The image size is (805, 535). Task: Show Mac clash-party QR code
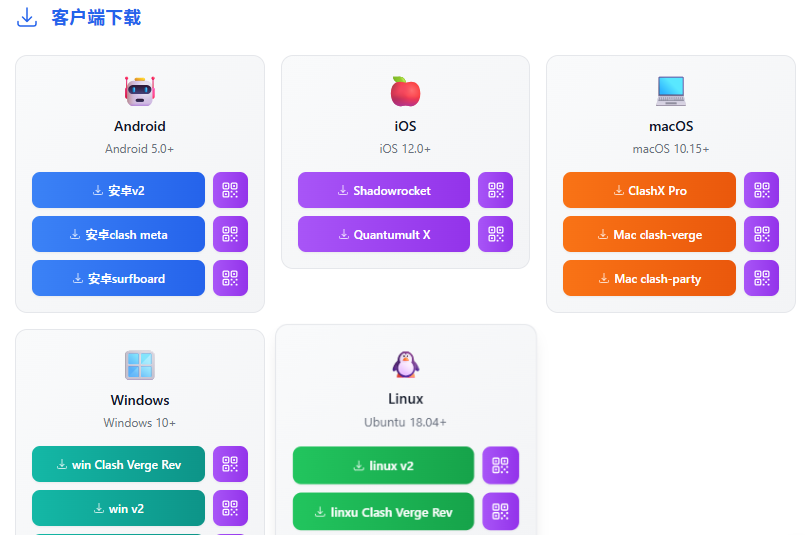(761, 278)
